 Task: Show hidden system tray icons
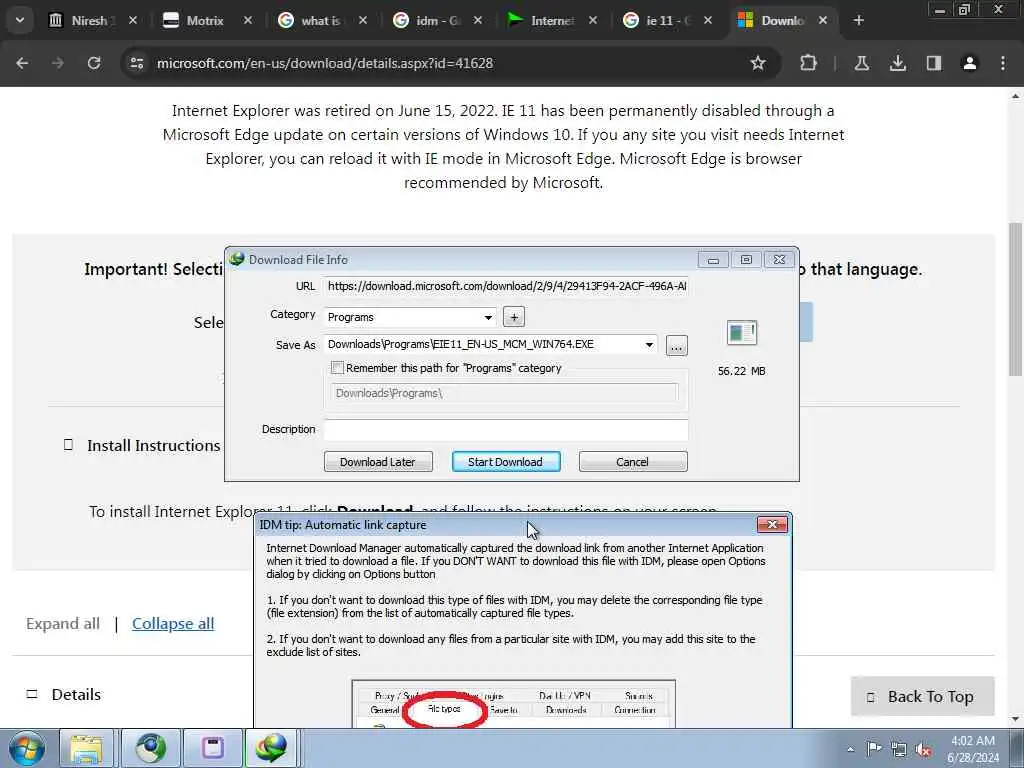point(850,749)
